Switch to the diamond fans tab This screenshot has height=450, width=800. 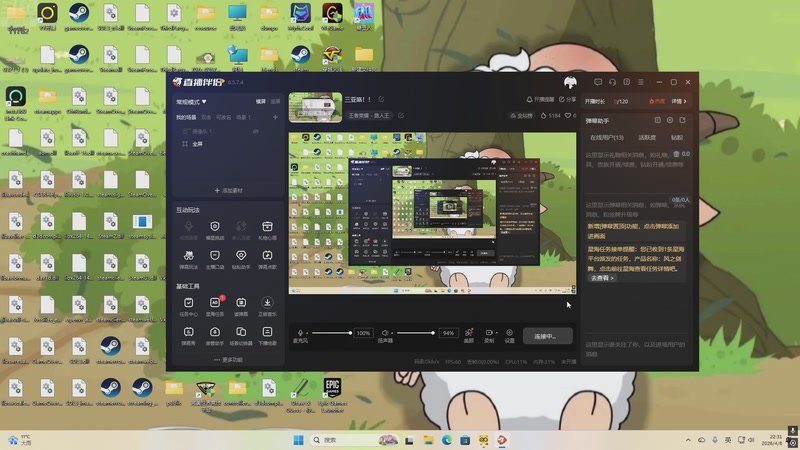click(x=677, y=137)
